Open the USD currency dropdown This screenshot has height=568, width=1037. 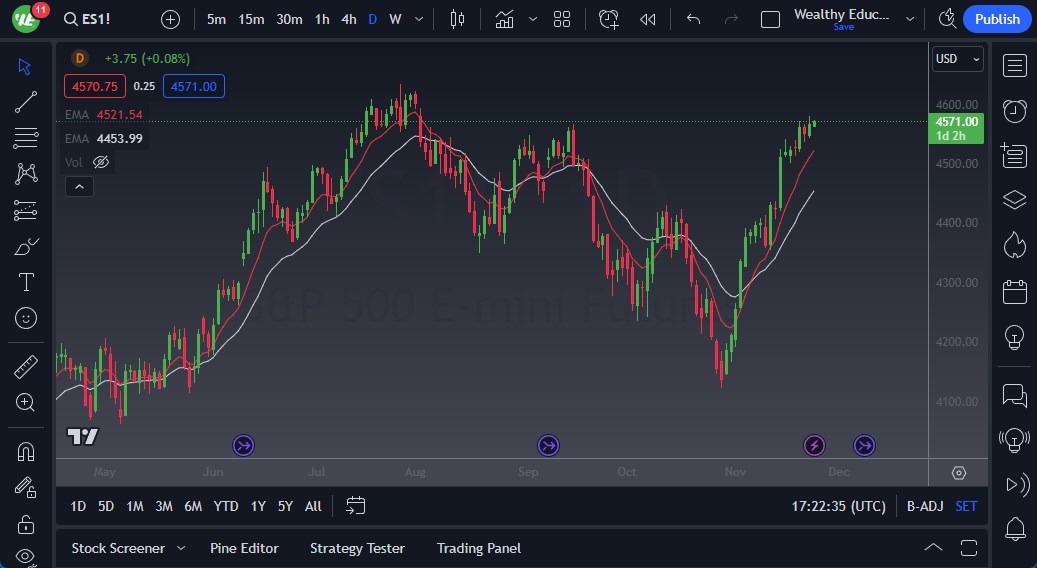click(957, 59)
